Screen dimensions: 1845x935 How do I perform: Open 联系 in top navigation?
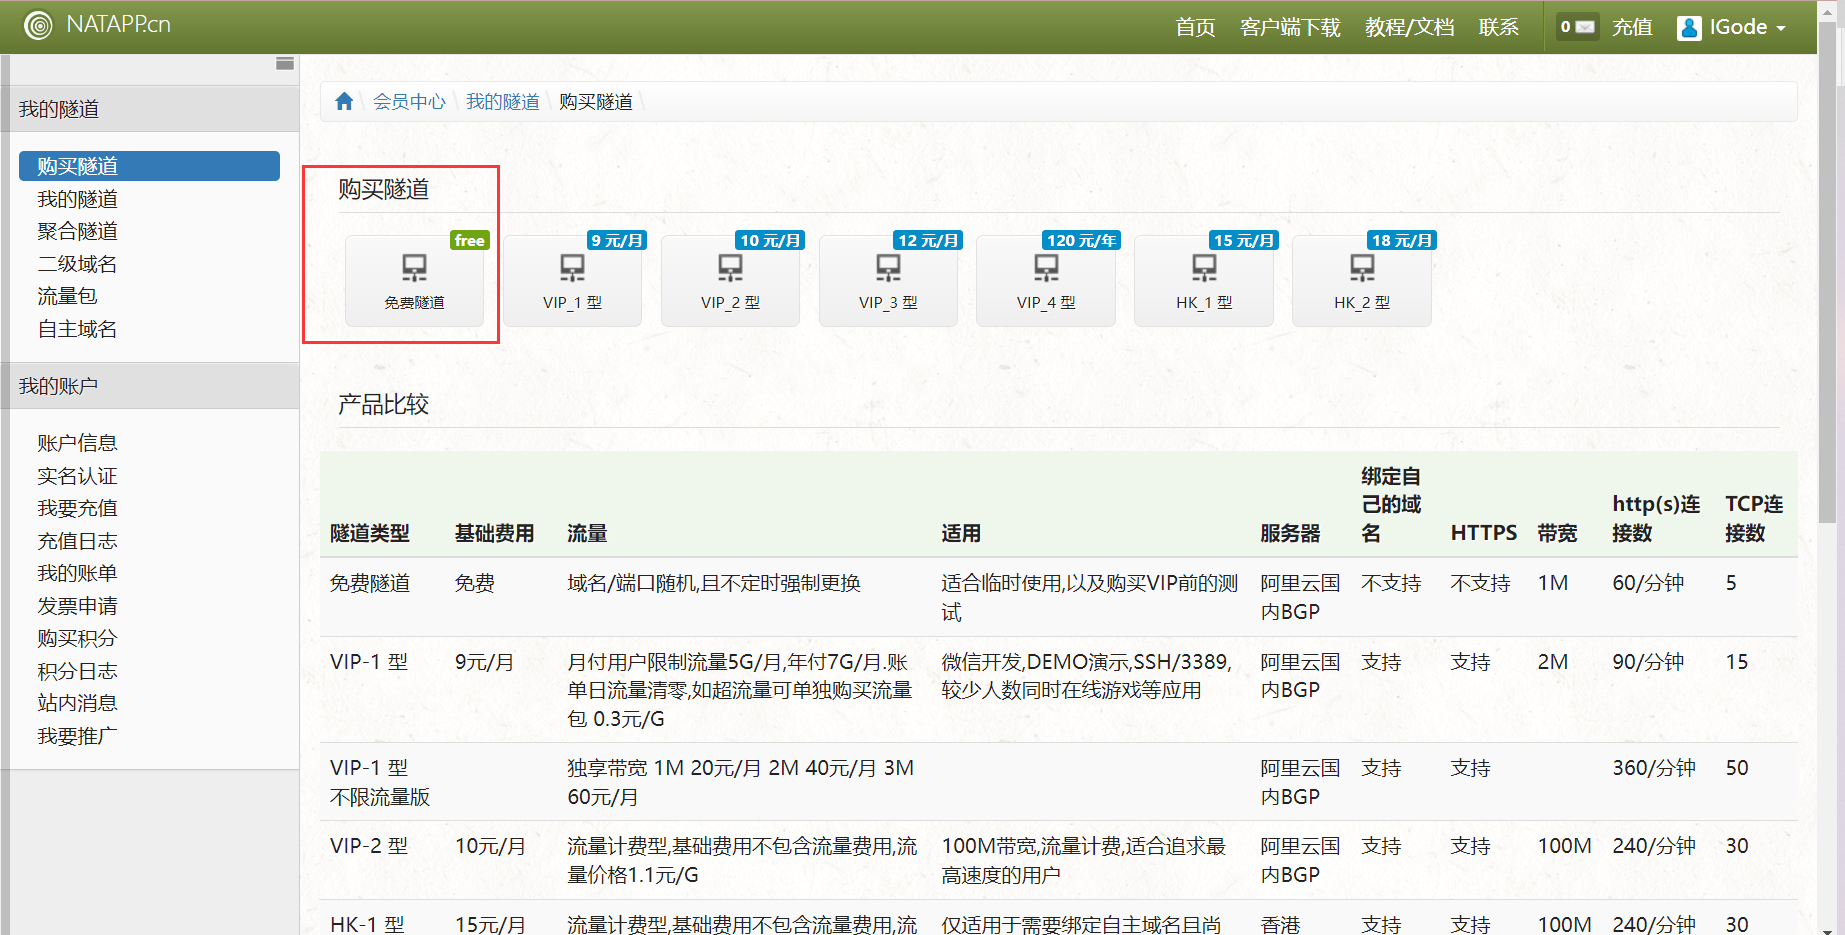pos(1499,27)
